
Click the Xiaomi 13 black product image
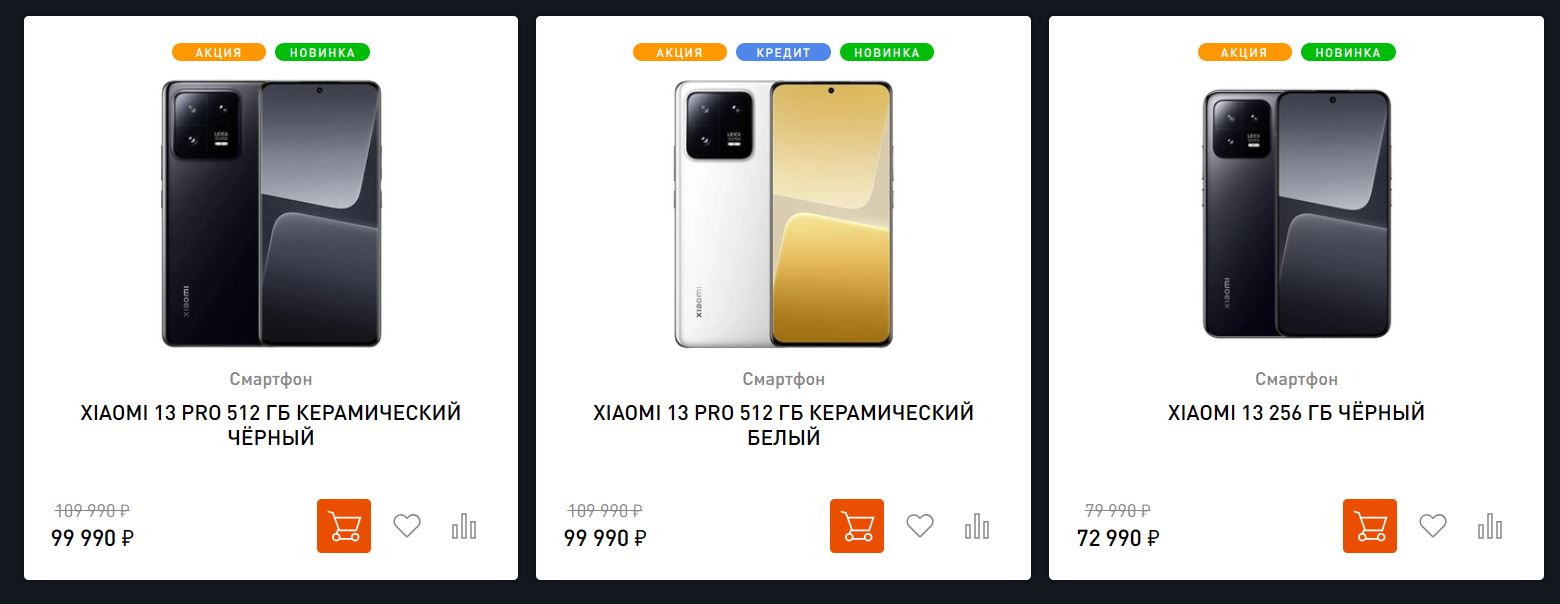(x=1296, y=214)
